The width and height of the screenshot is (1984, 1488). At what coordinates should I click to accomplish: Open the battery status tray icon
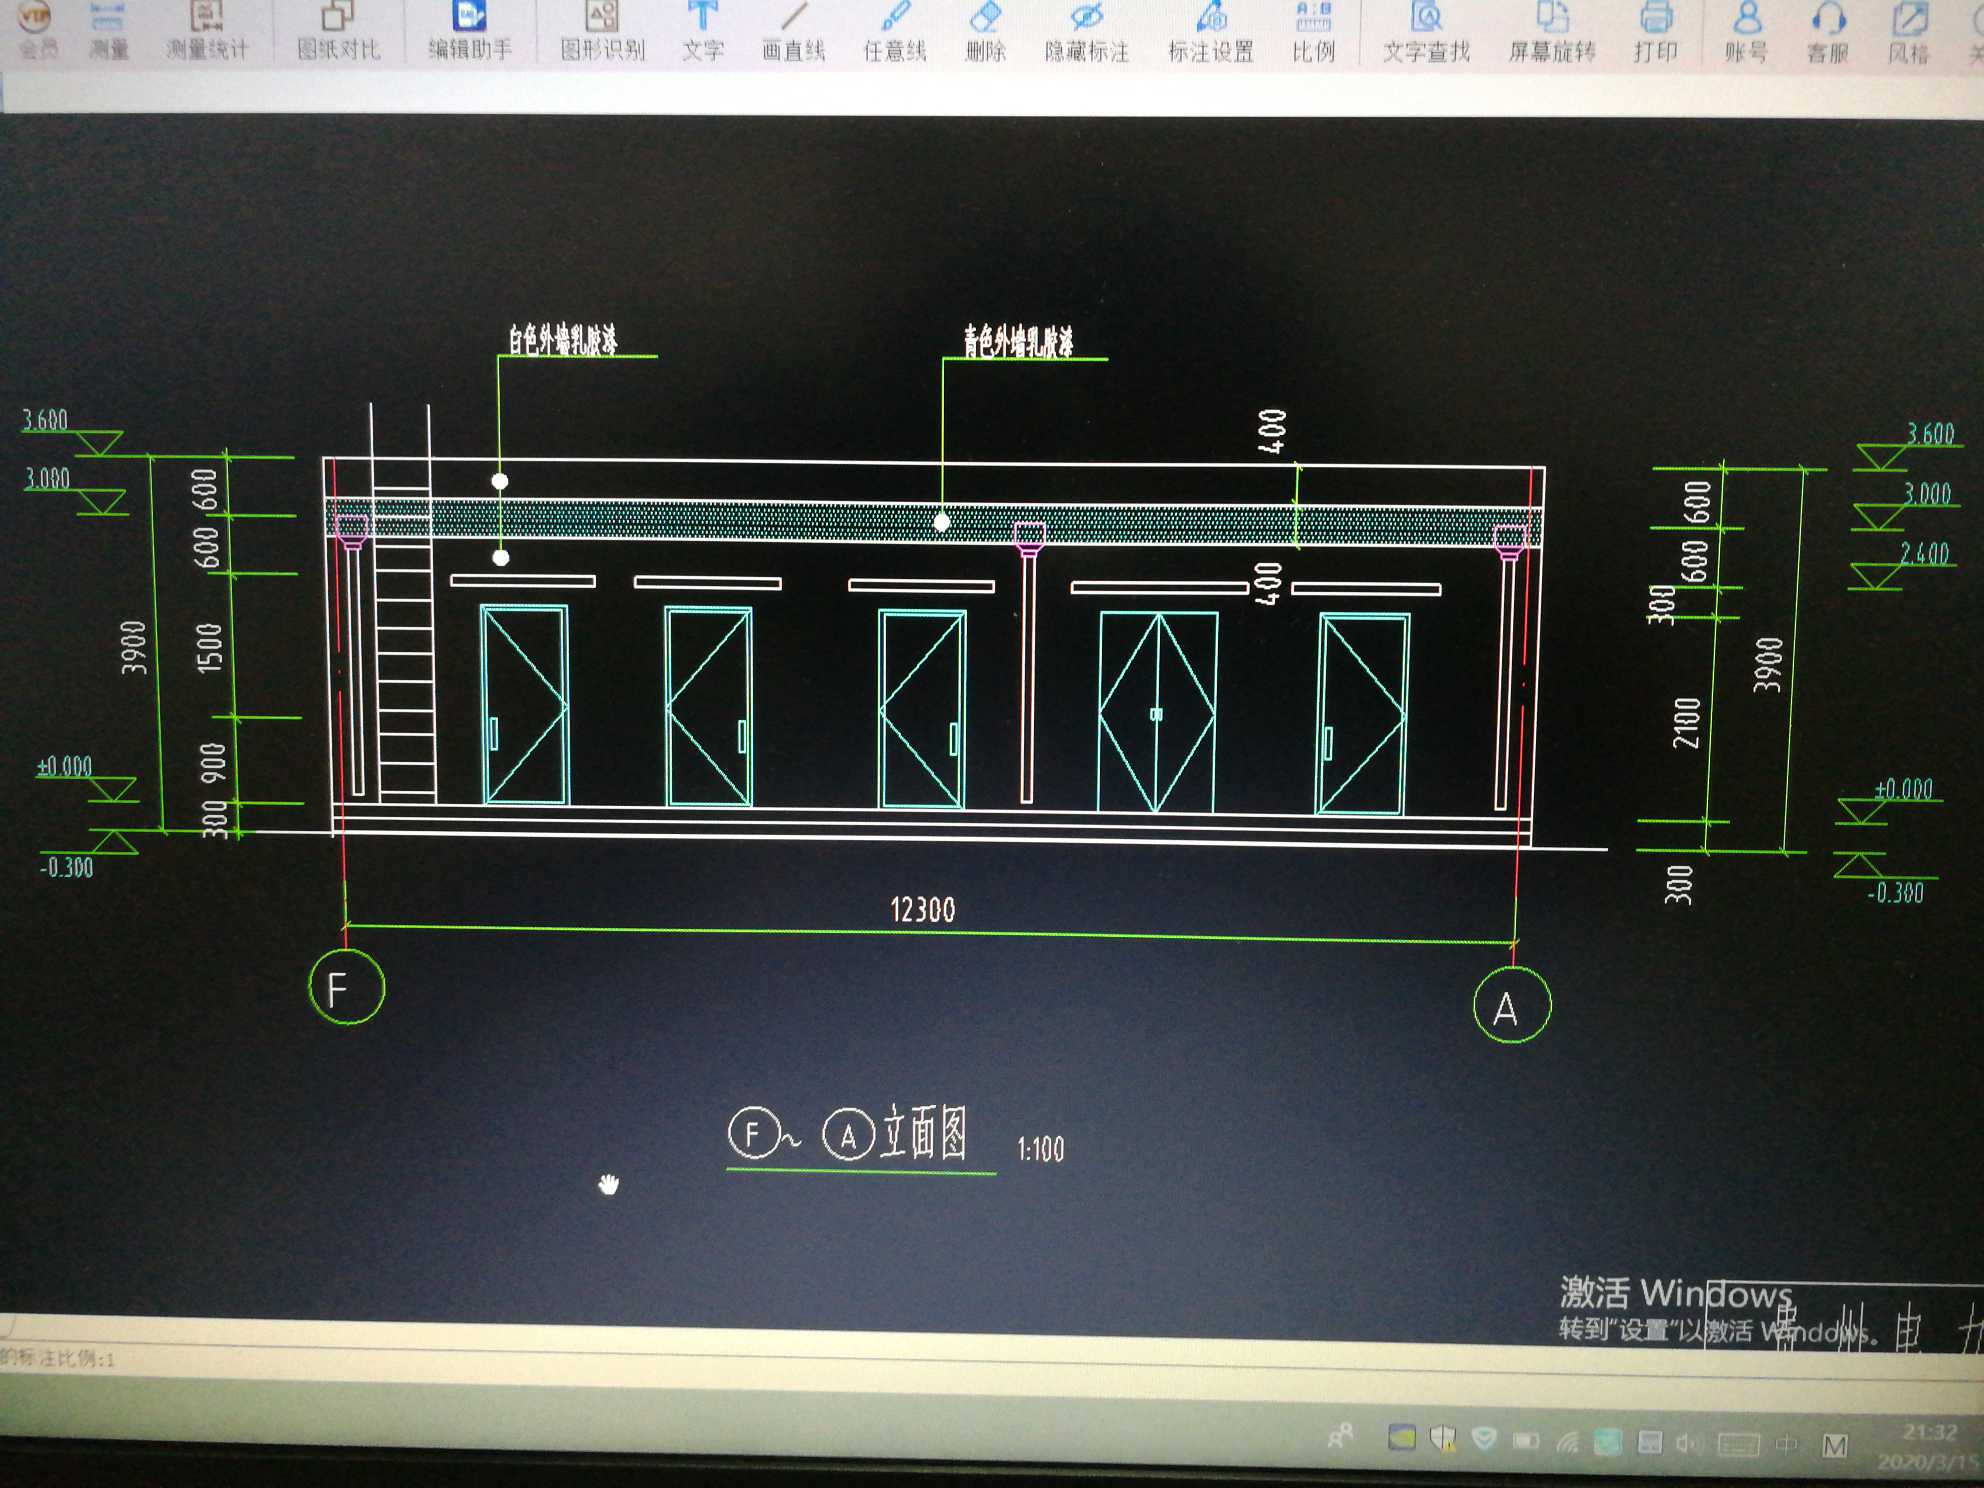[1526, 1441]
